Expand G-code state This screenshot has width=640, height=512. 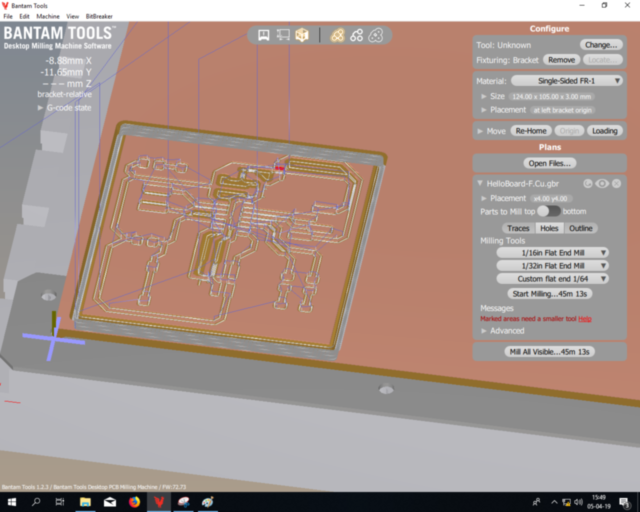coord(40,108)
